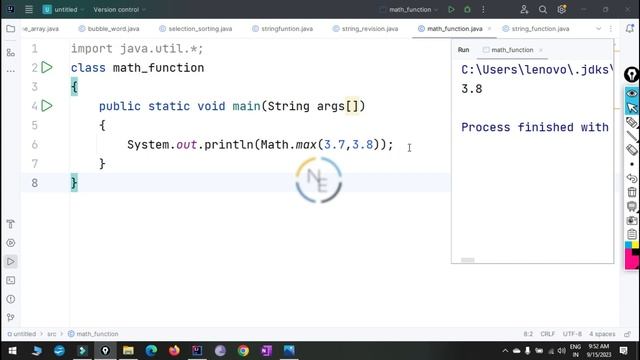Screen dimensions: 640x360
Task: Start Debug with the bug icon
Action: (x=467, y=9)
